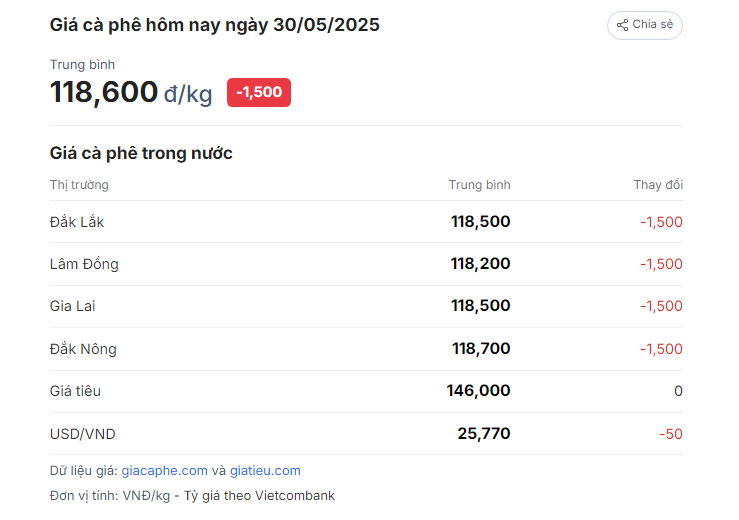This screenshot has width=739, height=520.
Task: Click the Giá tiêu pepper price row
Action: pos(366,391)
